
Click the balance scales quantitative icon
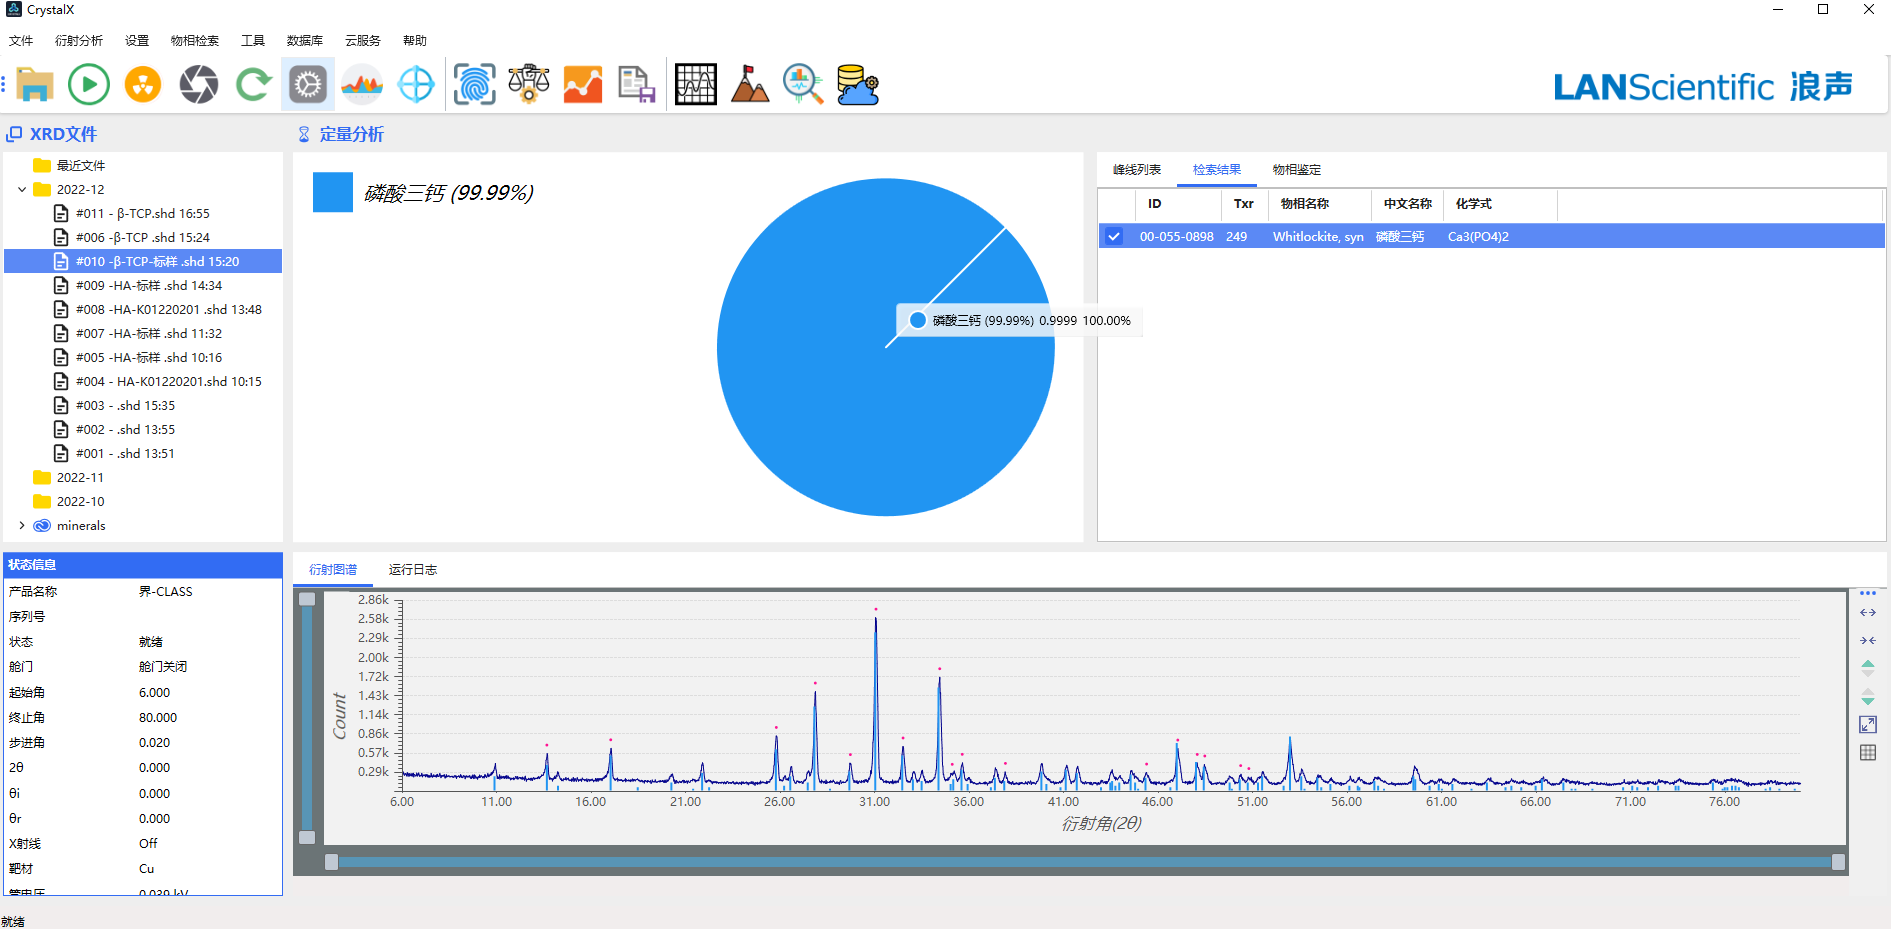click(528, 85)
